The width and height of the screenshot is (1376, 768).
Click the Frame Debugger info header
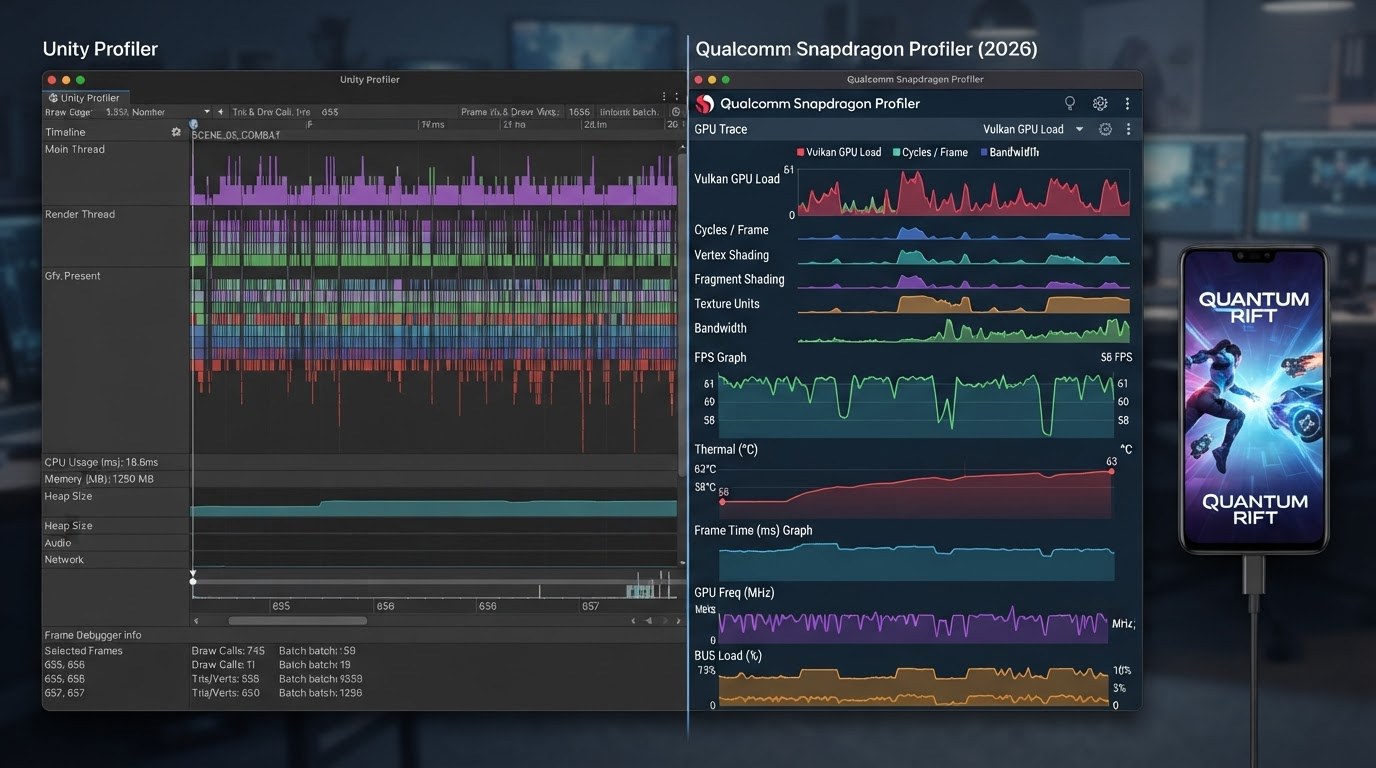click(x=93, y=635)
